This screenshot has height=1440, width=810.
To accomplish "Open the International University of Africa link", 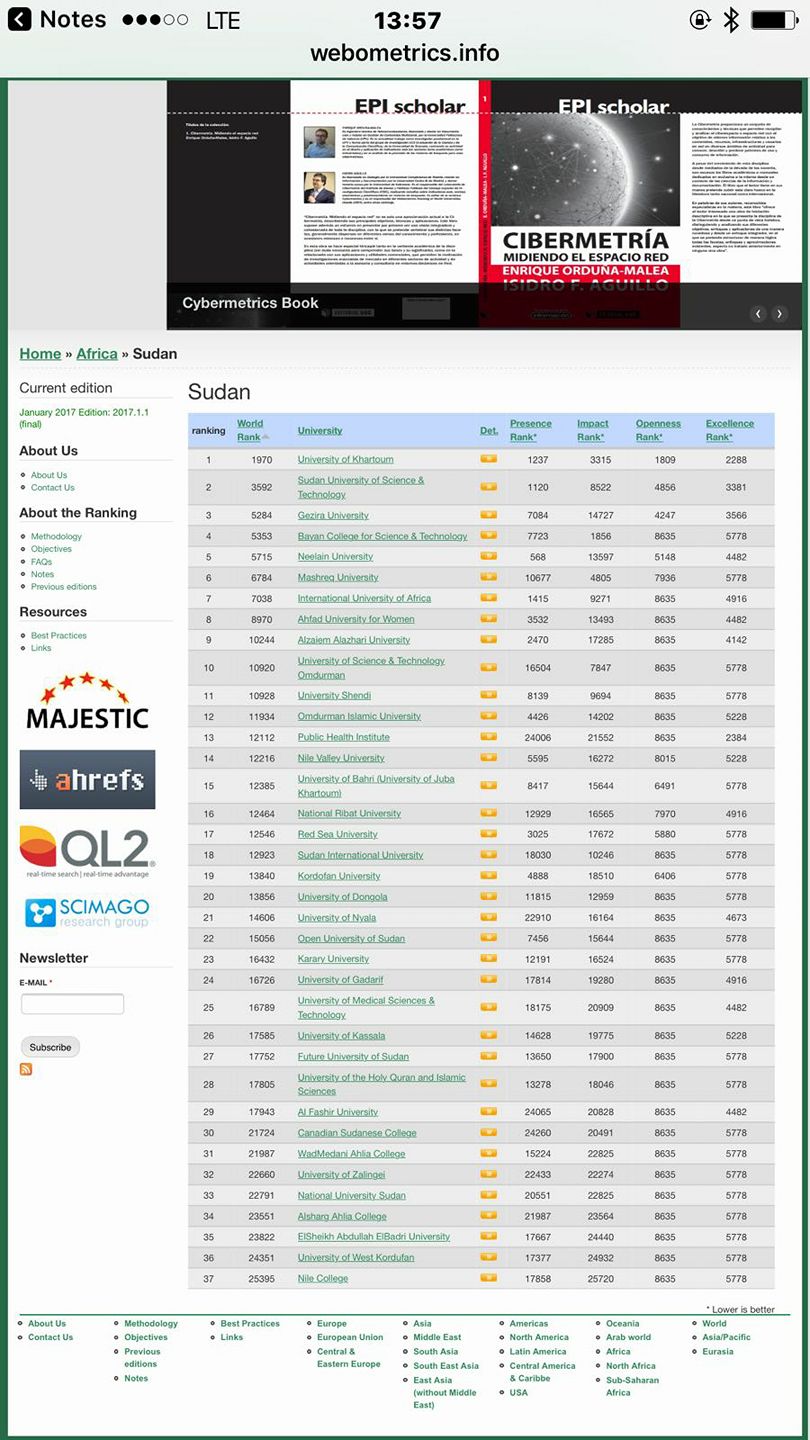I will [x=364, y=598].
